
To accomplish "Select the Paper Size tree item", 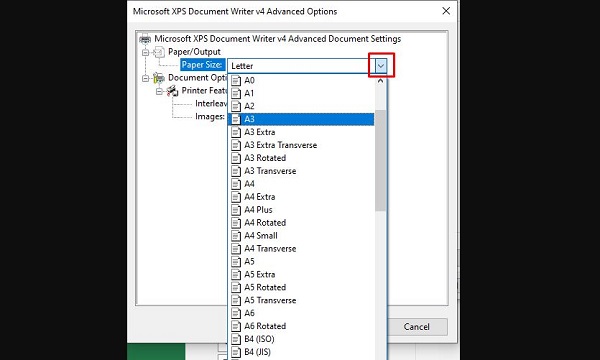I will (202, 65).
